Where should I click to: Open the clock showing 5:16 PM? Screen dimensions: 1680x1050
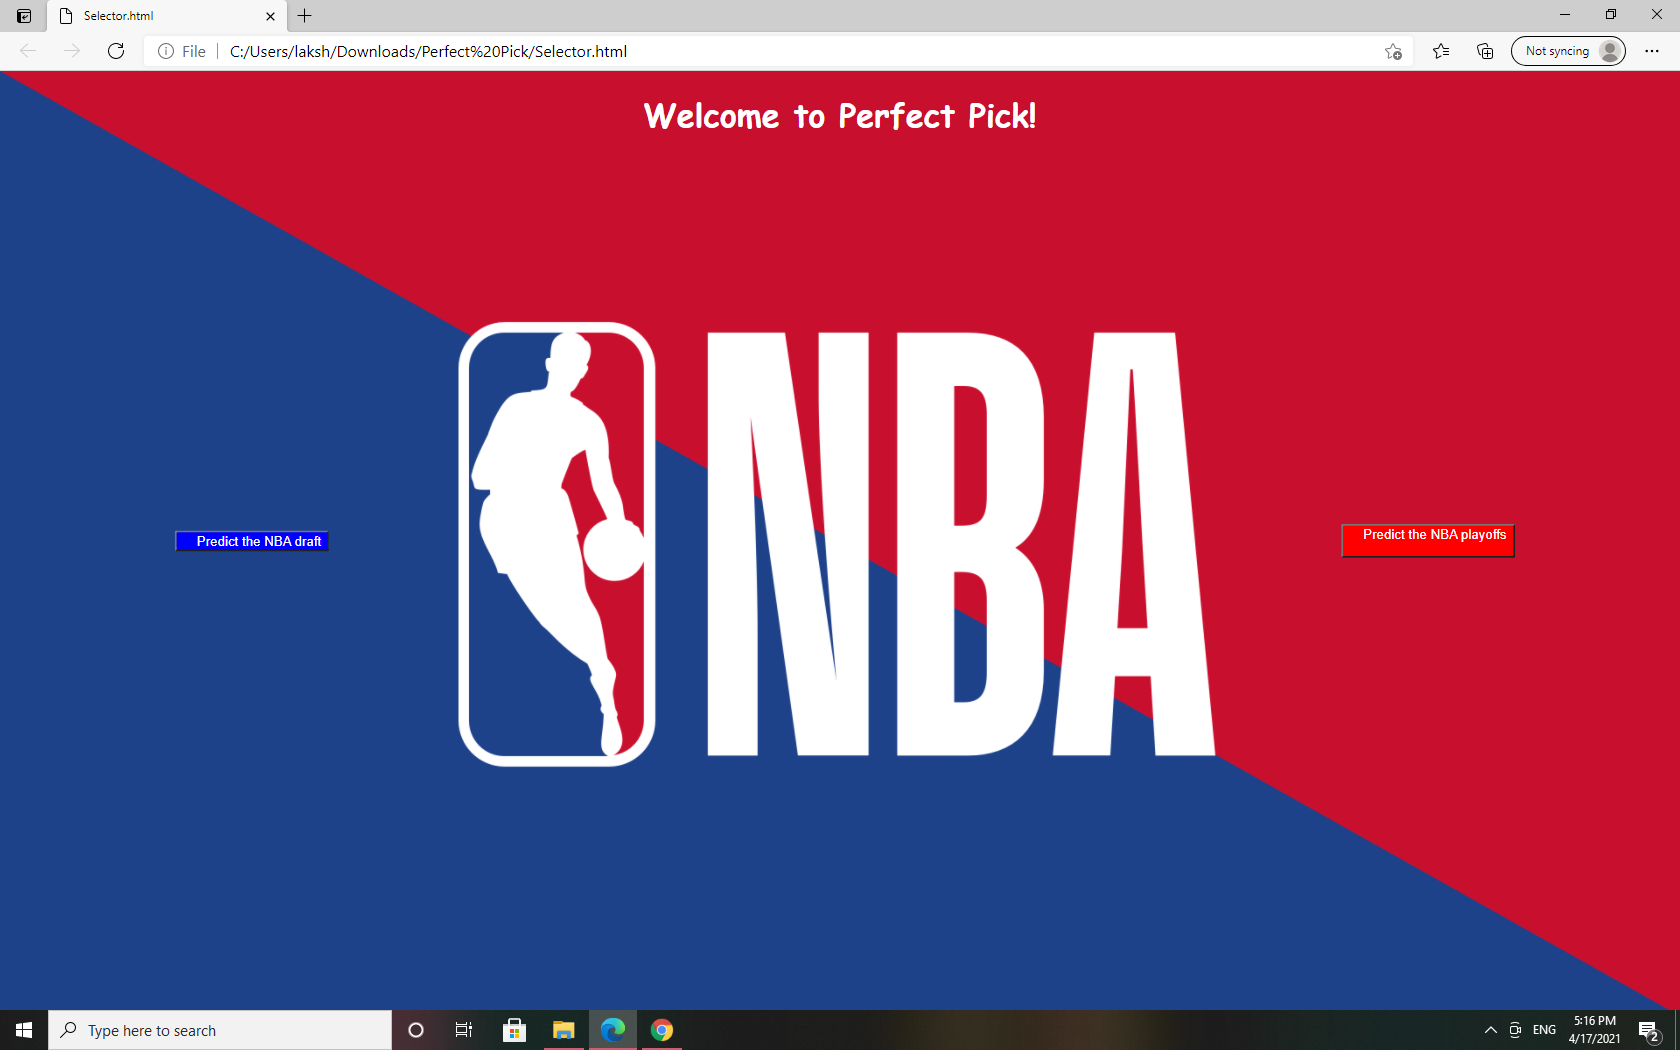[1595, 1030]
